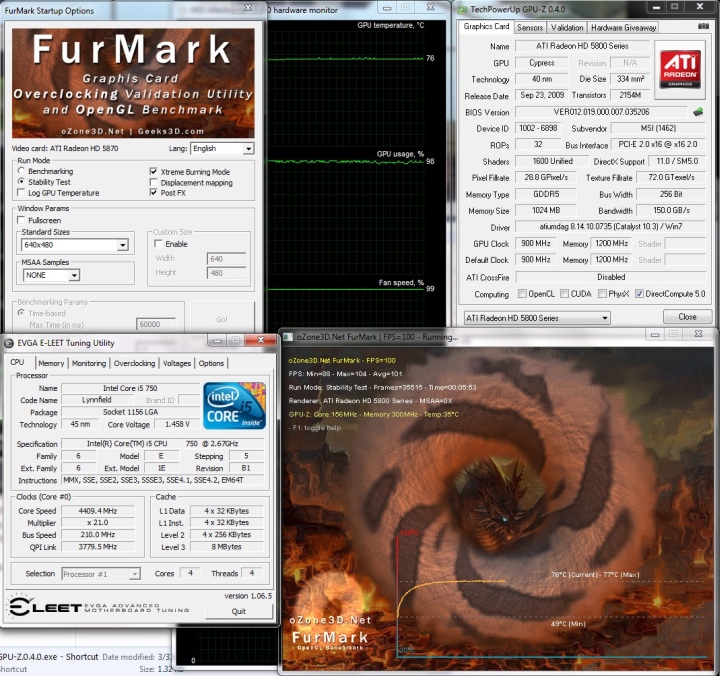Screen dimensions: 720x676
Task: Select the Graphics Card tab
Action: pyautogui.click(x=486, y=27)
